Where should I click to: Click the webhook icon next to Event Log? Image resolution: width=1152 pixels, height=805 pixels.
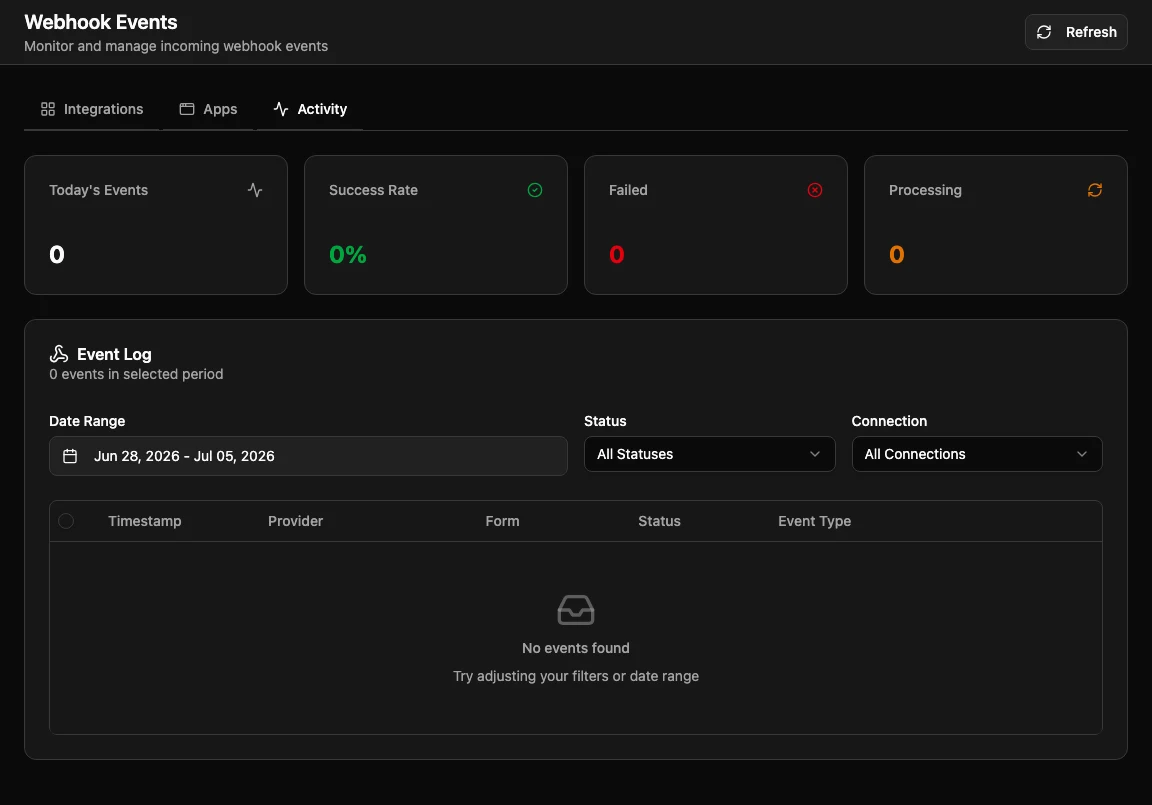(59, 354)
